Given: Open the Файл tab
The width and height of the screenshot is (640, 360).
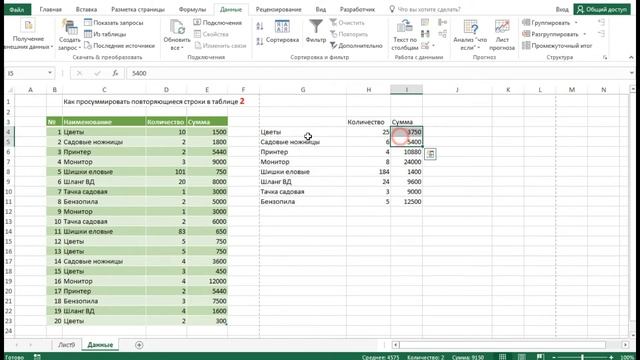Looking at the screenshot, I should click(x=17, y=9).
